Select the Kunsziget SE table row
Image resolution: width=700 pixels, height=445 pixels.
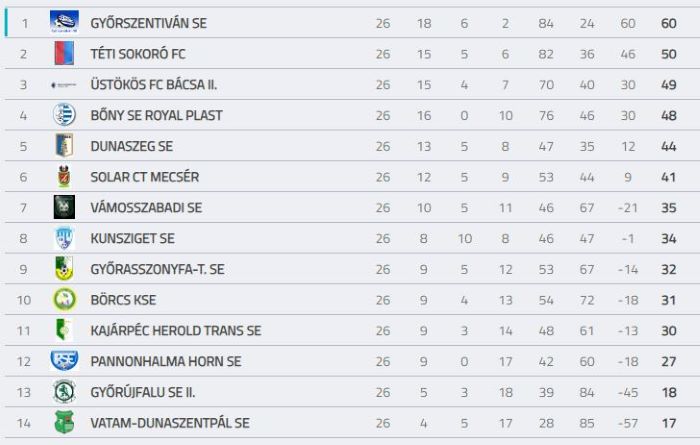click(352, 238)
